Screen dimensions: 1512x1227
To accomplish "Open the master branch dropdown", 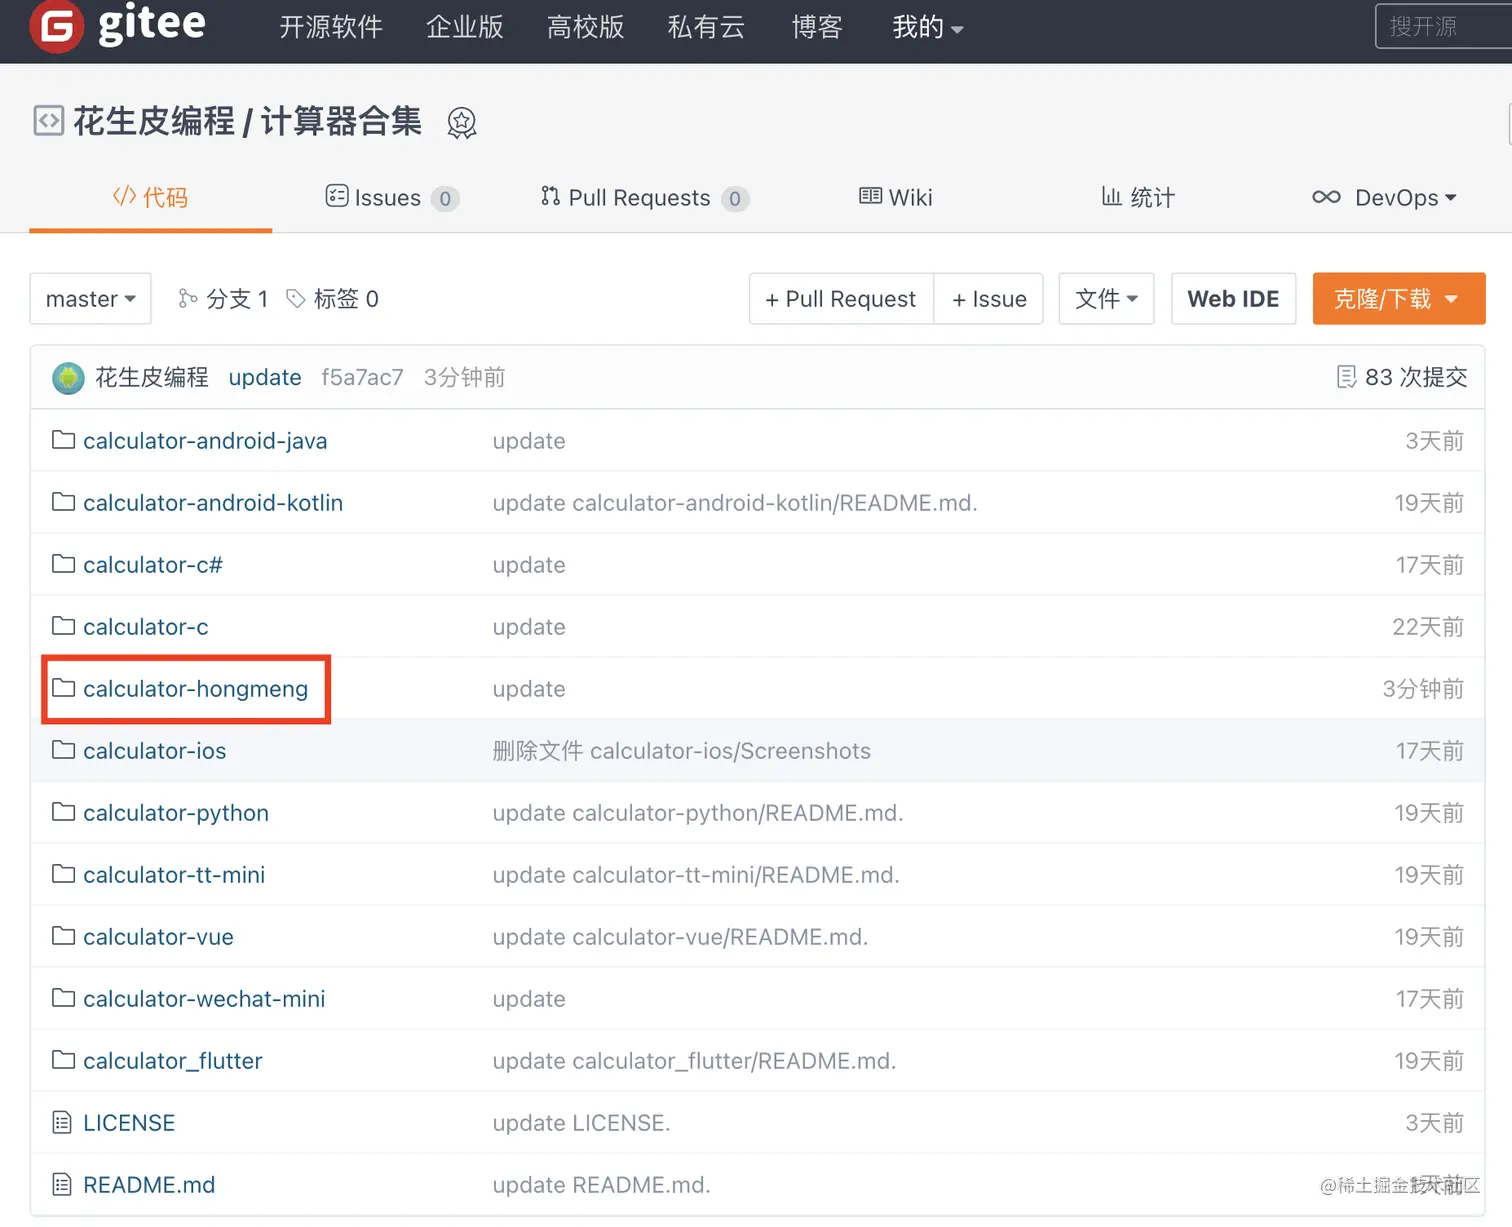I will pos(90,299).
